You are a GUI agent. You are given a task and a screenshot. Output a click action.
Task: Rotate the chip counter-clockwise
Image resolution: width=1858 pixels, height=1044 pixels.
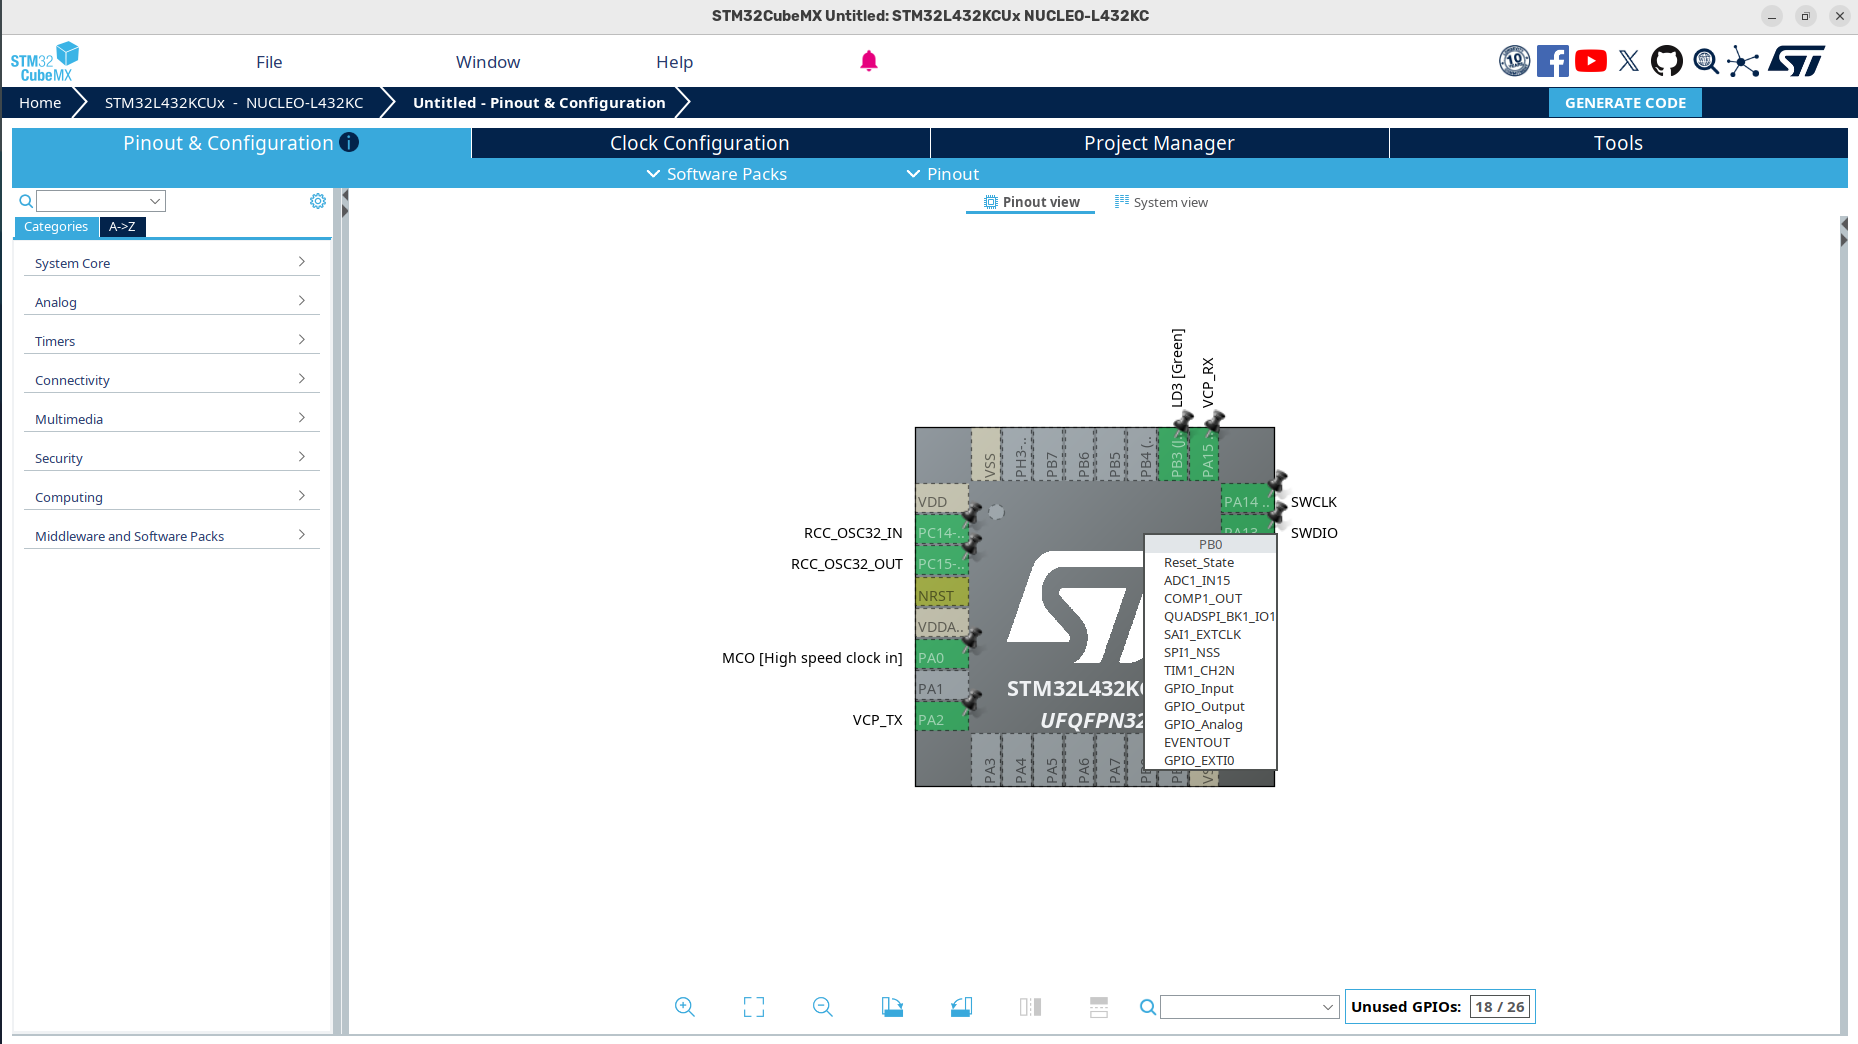(x=961, y=1007)
